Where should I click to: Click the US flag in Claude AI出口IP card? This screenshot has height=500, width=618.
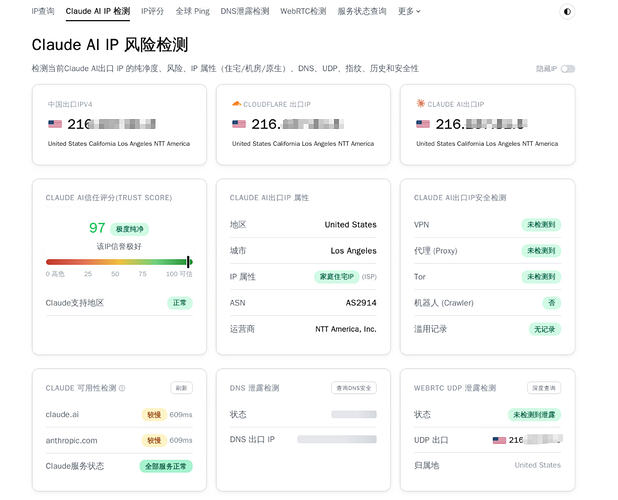(423, 124)
